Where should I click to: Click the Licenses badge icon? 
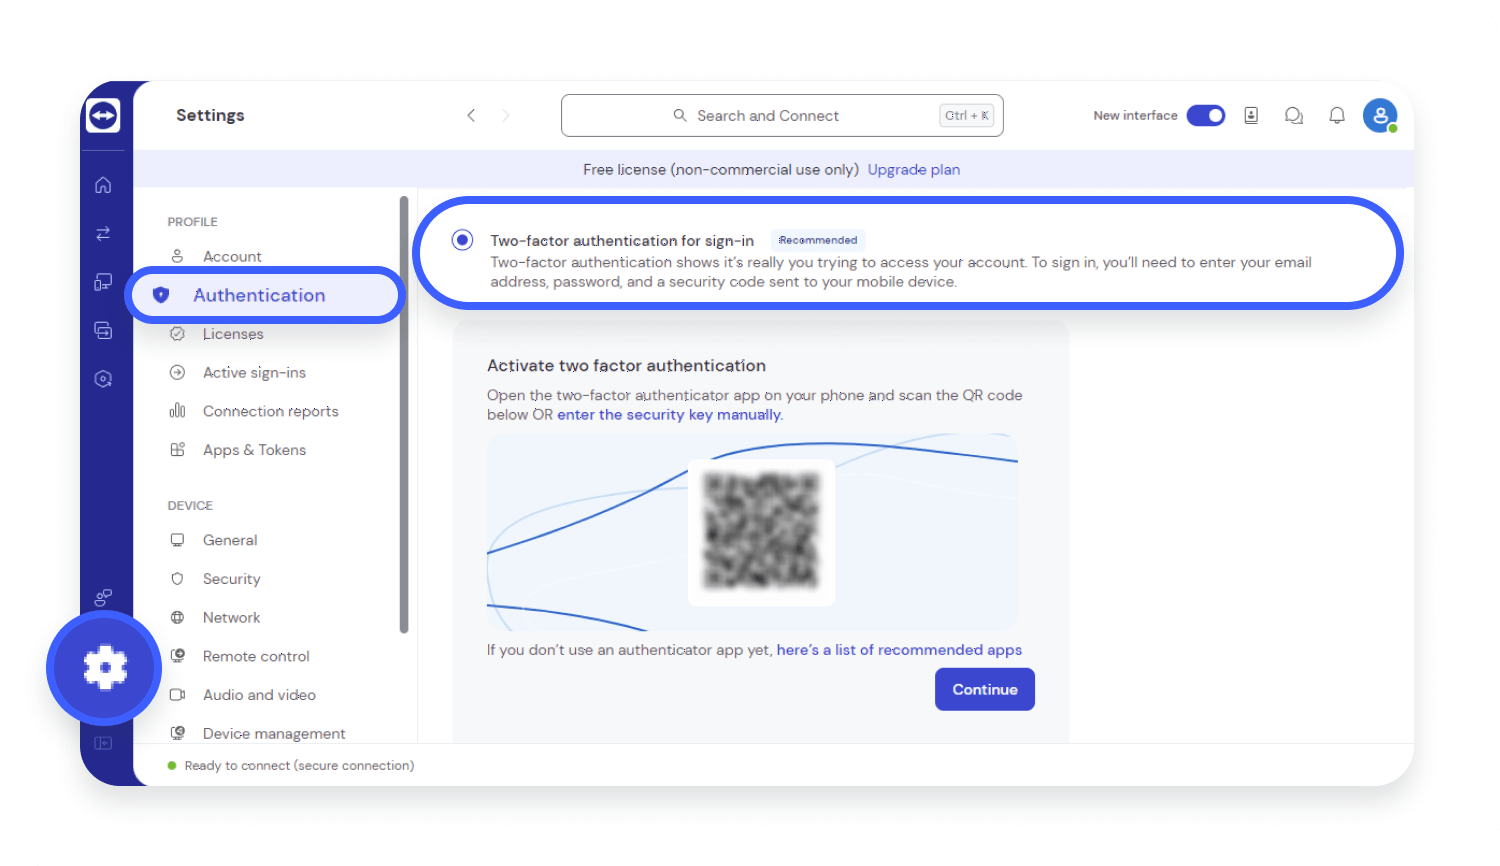click(177, 334)
